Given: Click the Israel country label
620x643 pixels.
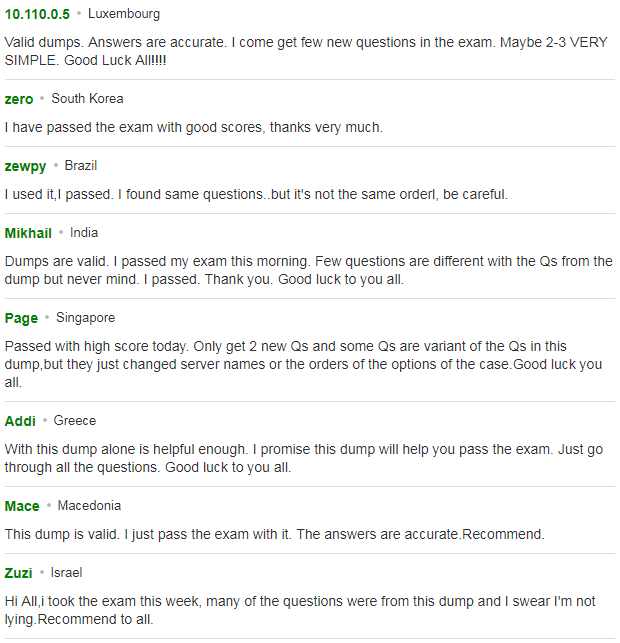Looking at the screenshot, I should pos(66,573).
